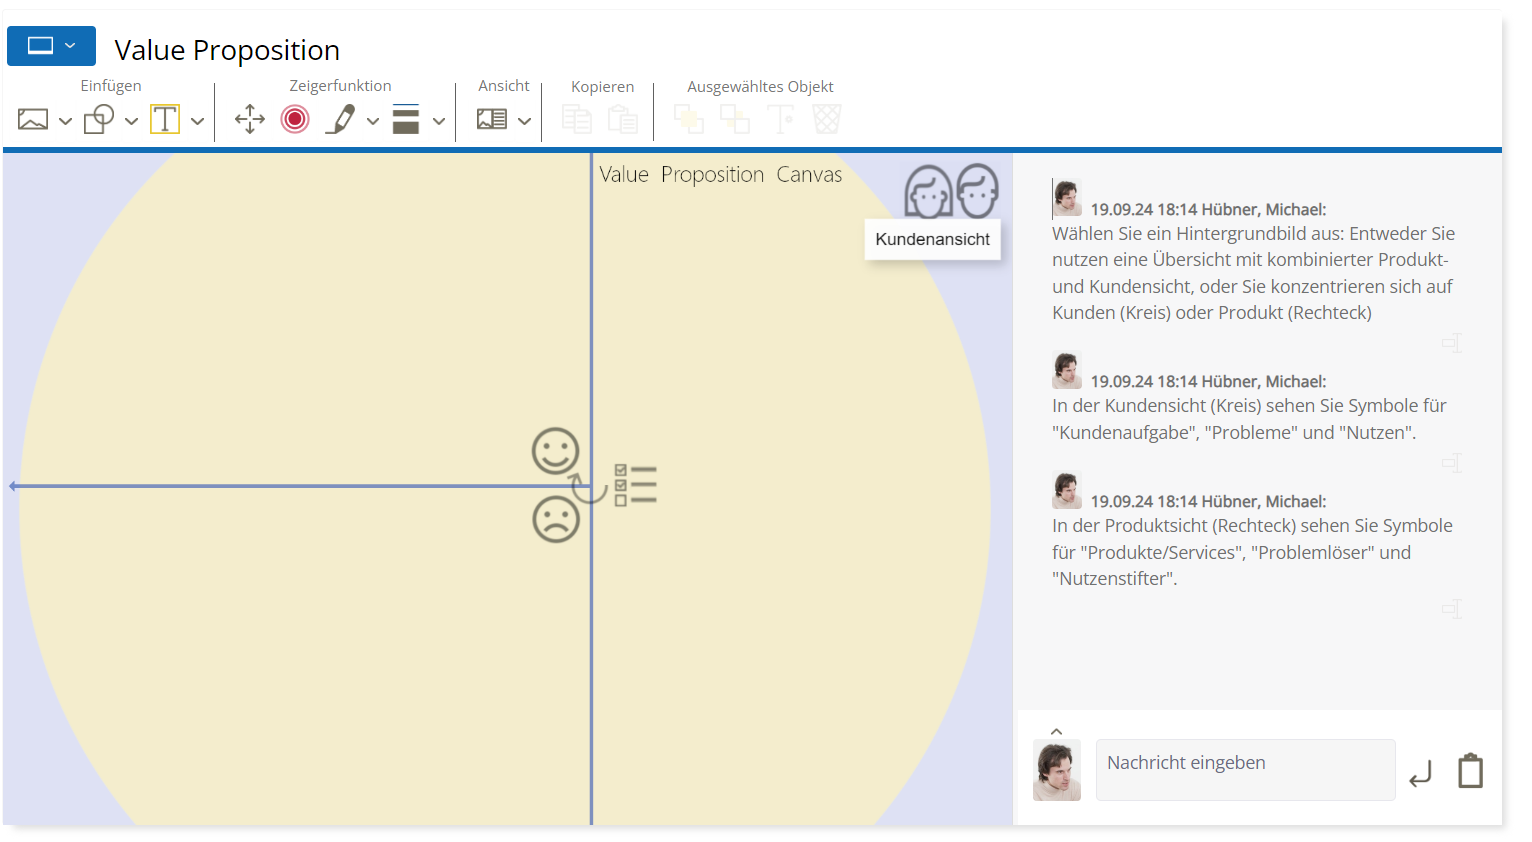
Task: Expand the insert shapes dropdown arrow
Action: (x=131, y=121)
